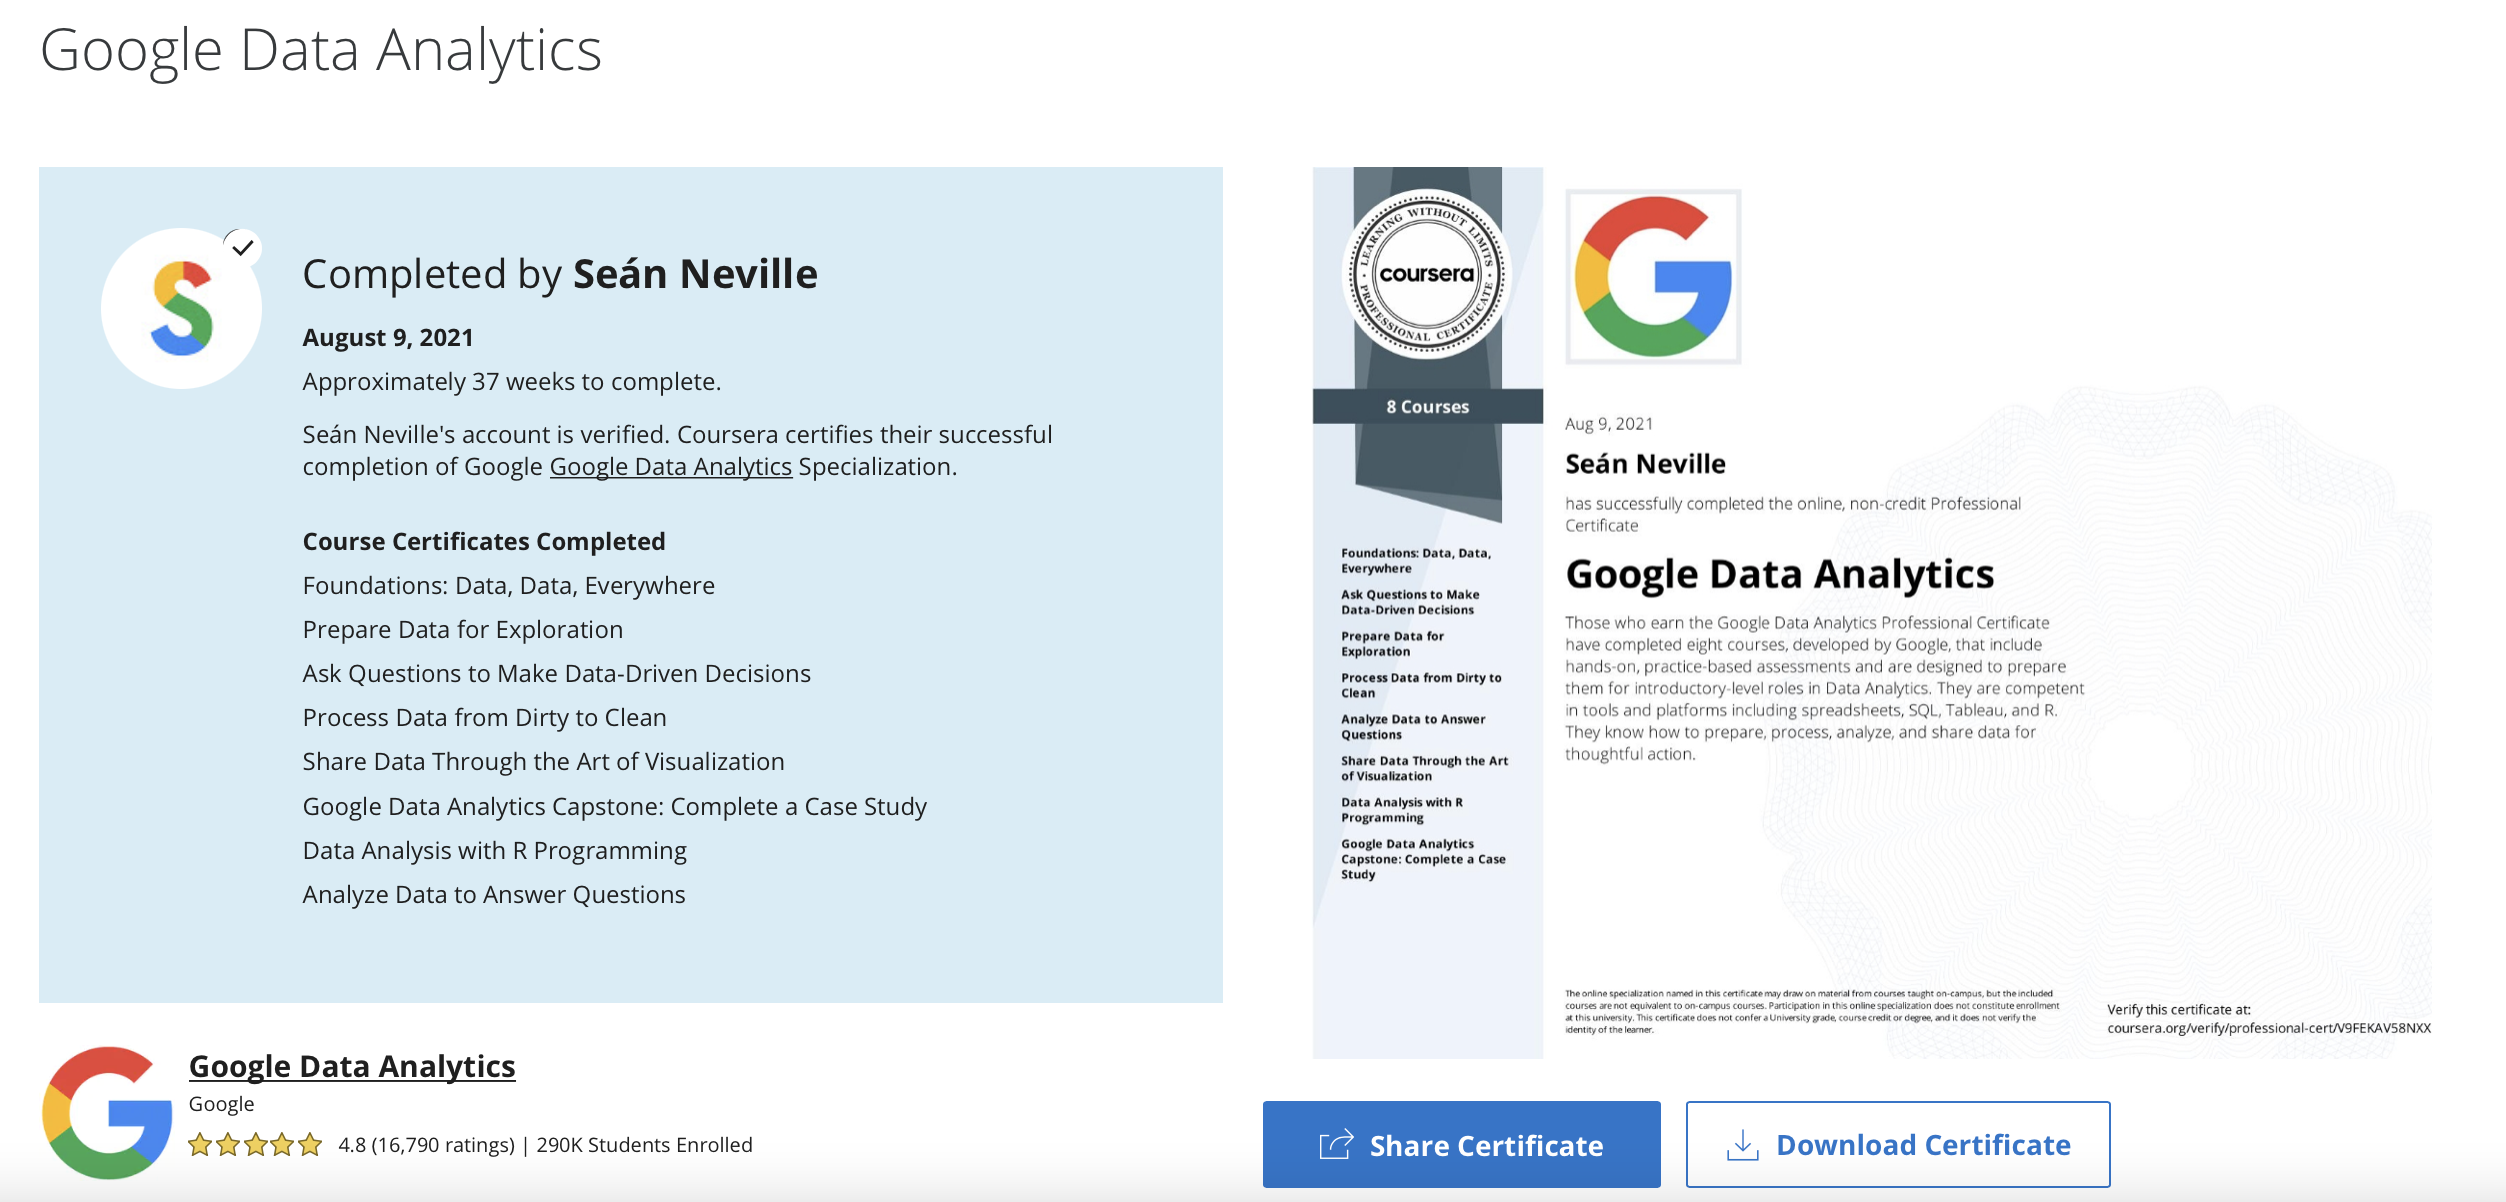
Task: Click the verified checkmark badge on the avatar
Action: click(x=242, y=247)
